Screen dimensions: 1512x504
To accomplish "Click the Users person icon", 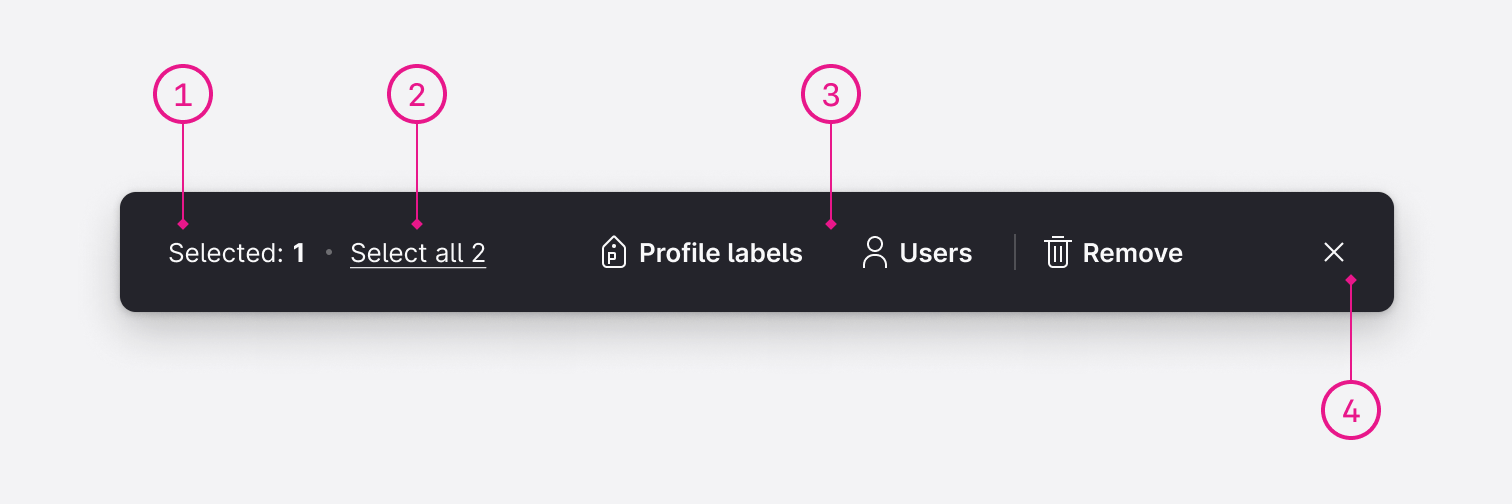I will (875, 252).
